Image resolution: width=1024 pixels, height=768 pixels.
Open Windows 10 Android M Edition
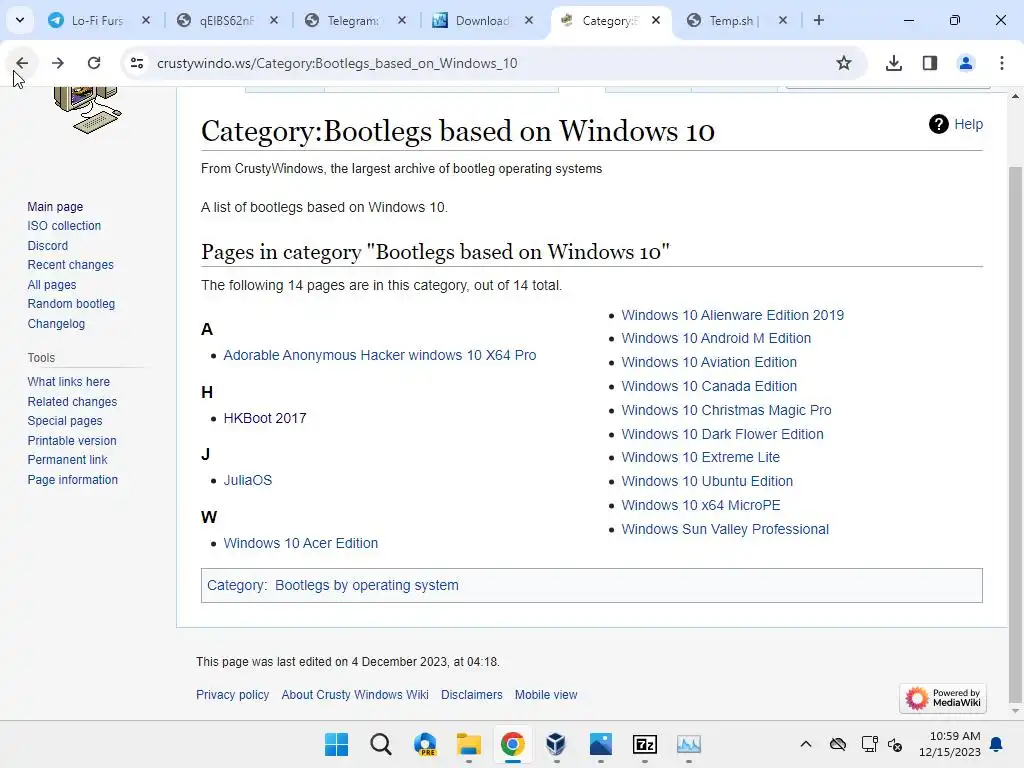point(716,338)
